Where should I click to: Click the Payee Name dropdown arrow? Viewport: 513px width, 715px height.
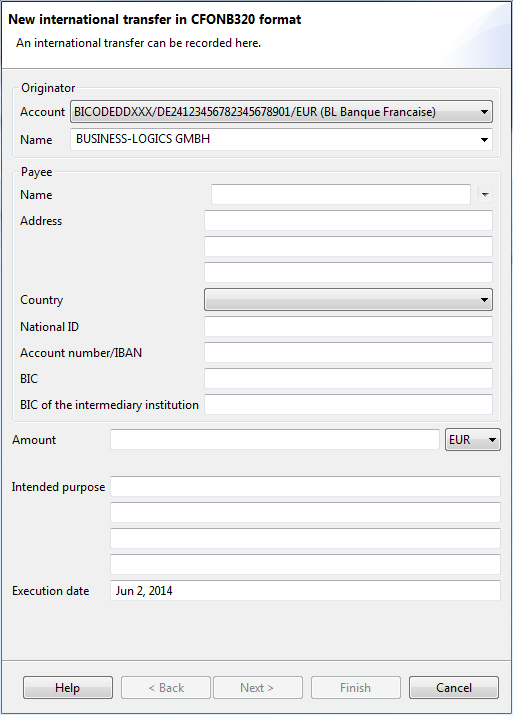point(485,195)
